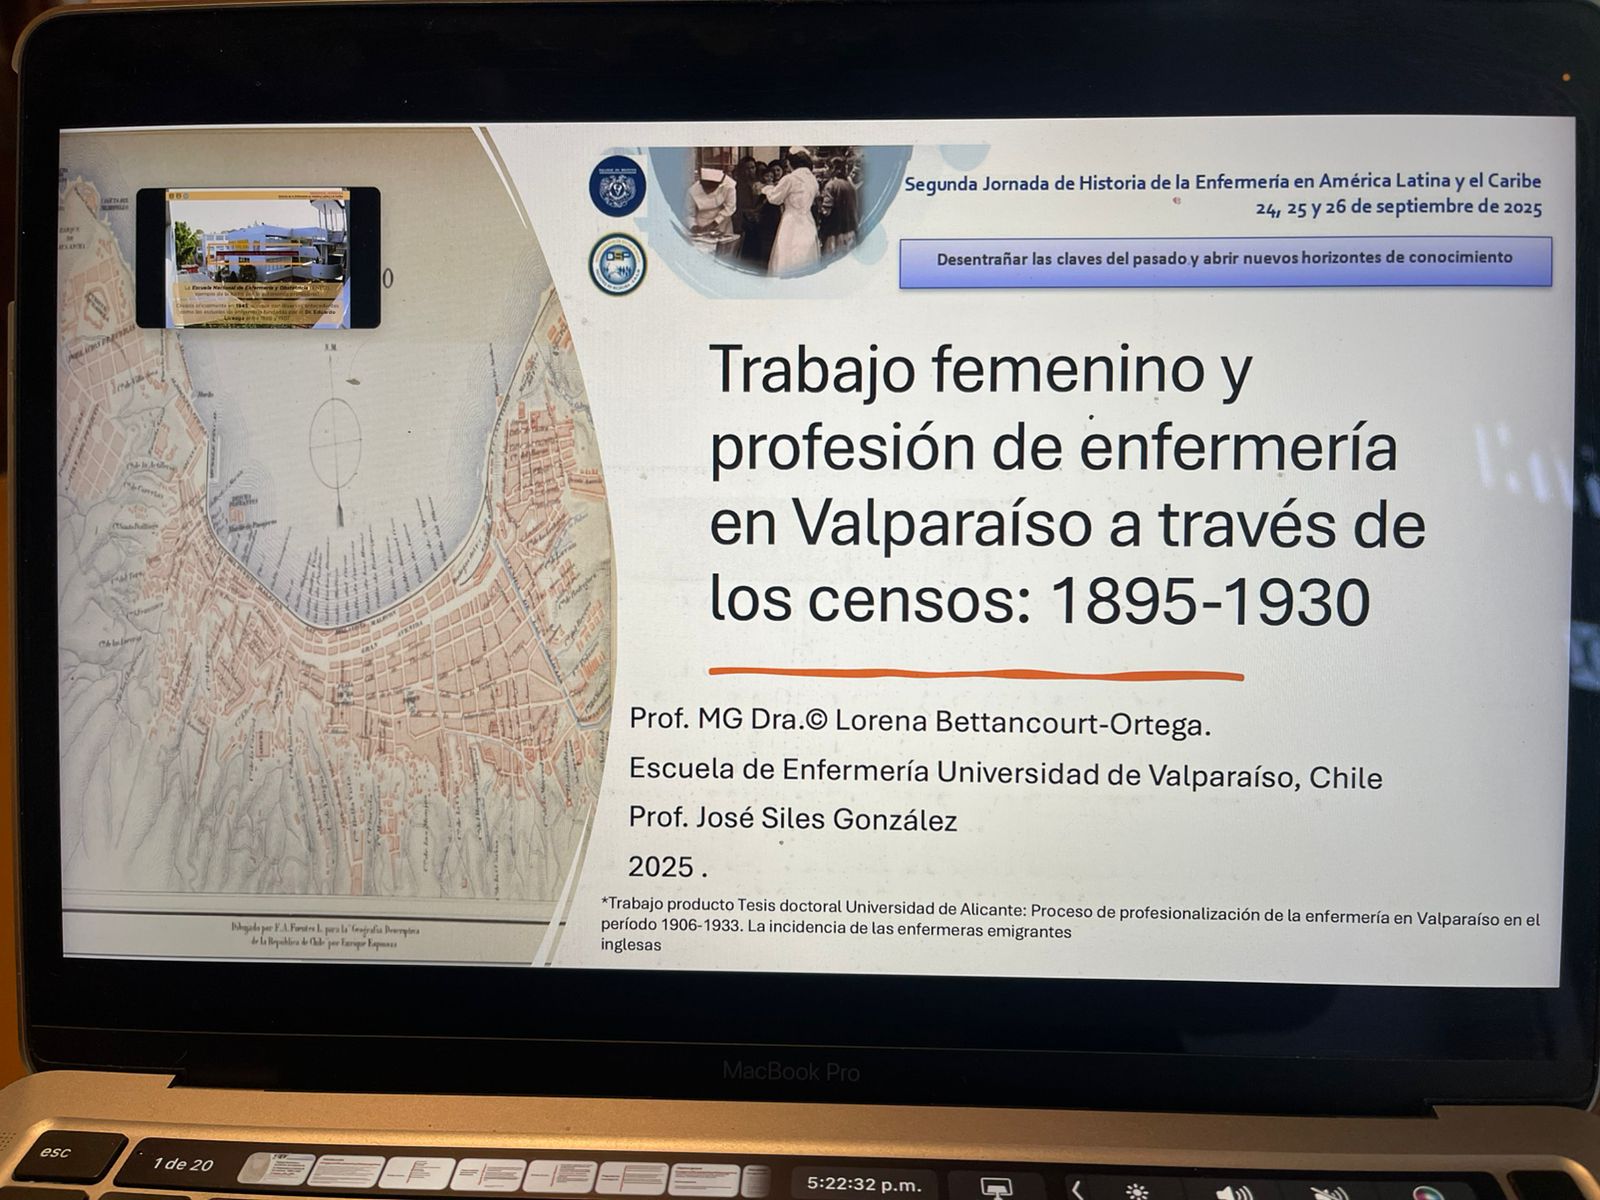Click the blue 'Desentrañar las claves' banner

(x=1224, y=261)
